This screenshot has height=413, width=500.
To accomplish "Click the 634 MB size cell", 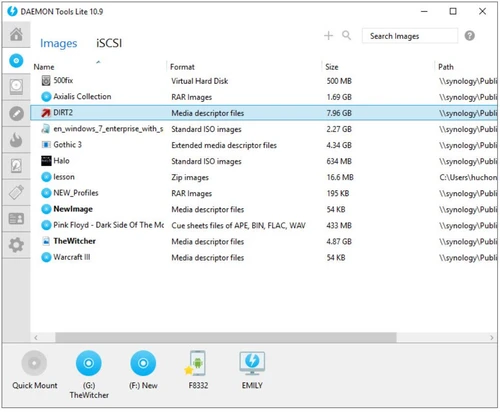I will click(339, 161).
